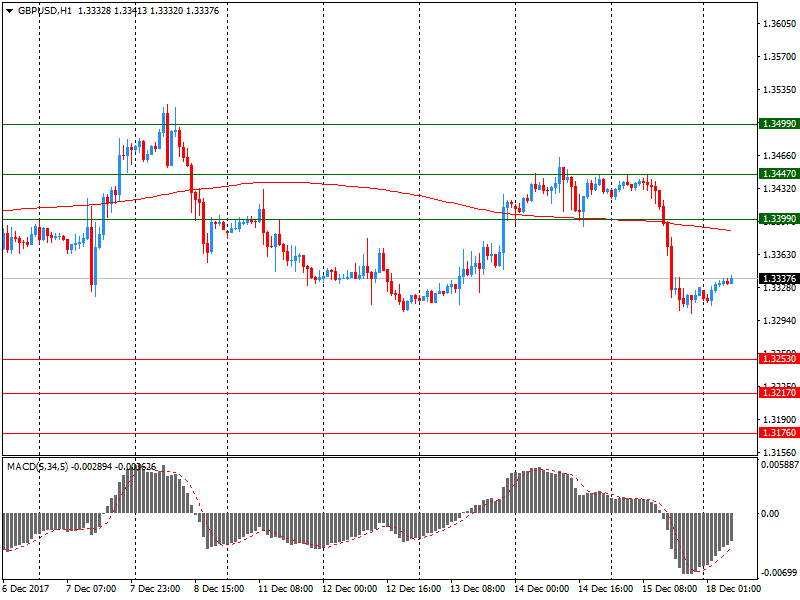Click the MACD(5,34,5) indicator label
The image size is (800, 600).
tap(37, 467)
